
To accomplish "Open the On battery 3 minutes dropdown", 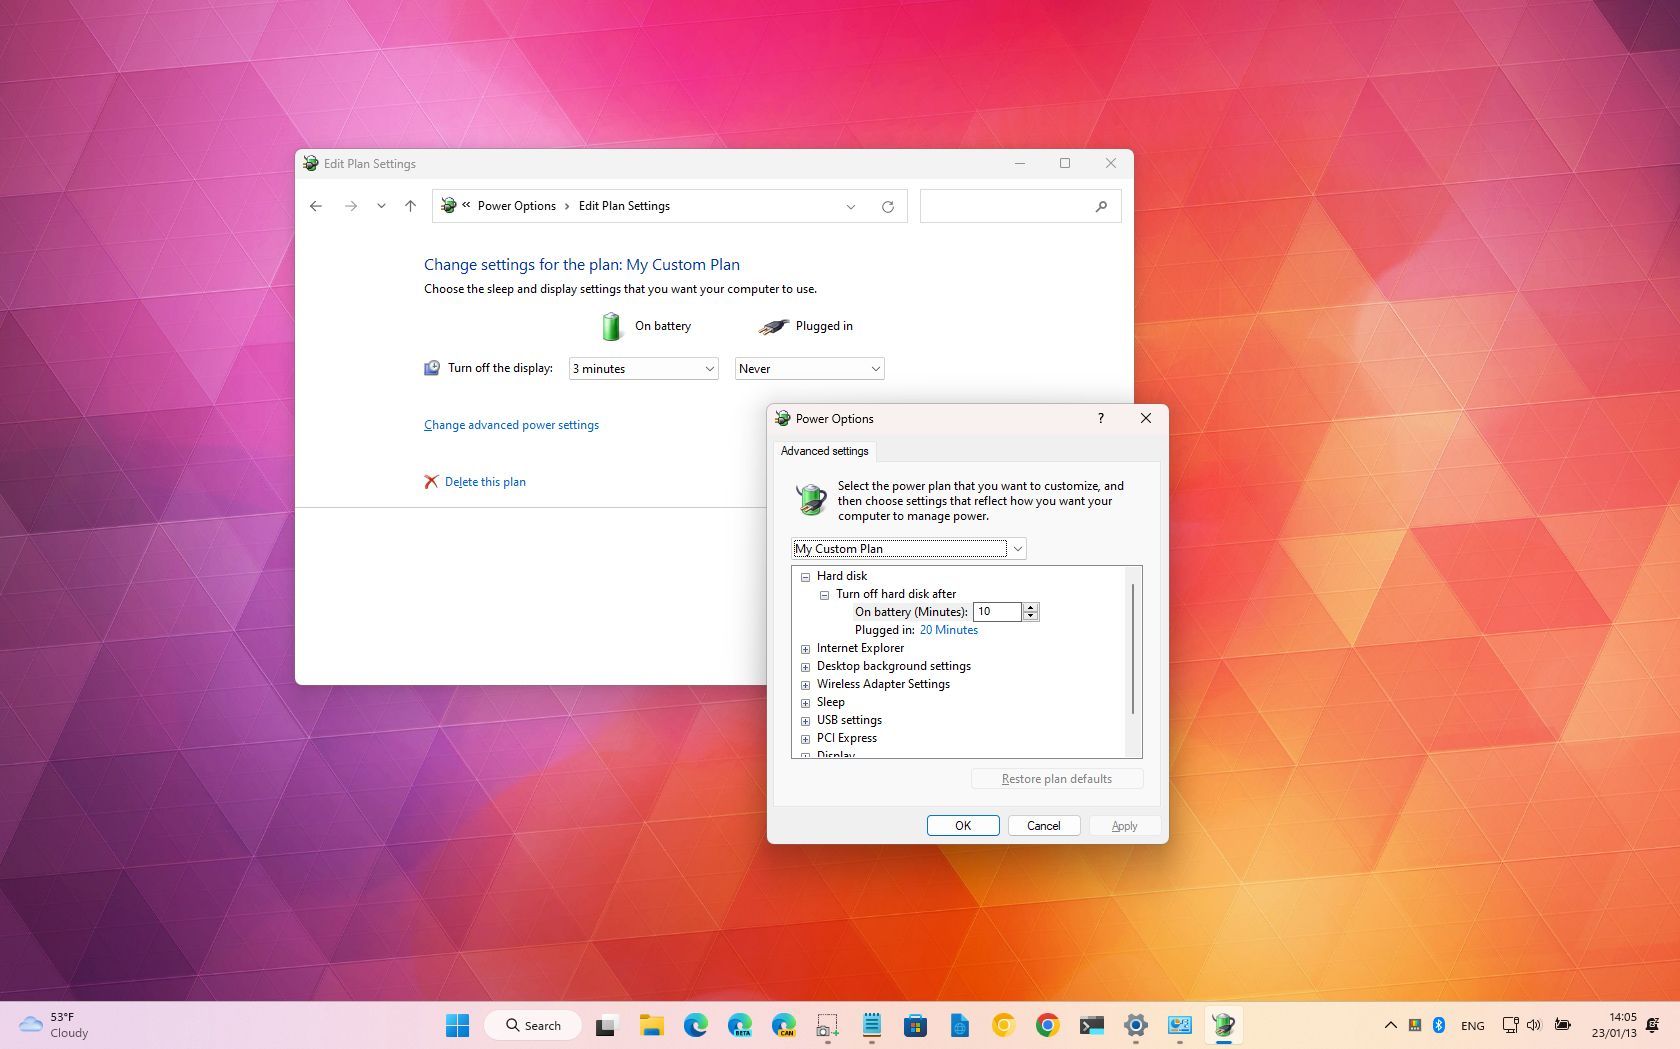I will pos(642,368).
